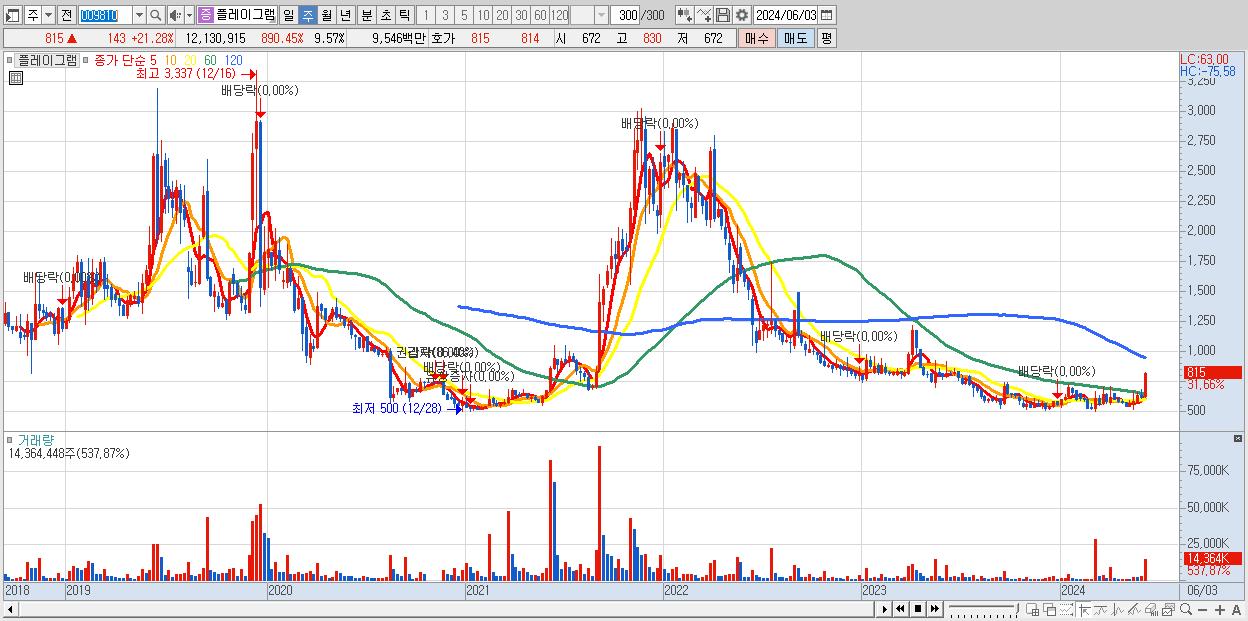Choose the 10 interval button
The width and height of the screenshot is (1248, 621).
coord(483,15)
